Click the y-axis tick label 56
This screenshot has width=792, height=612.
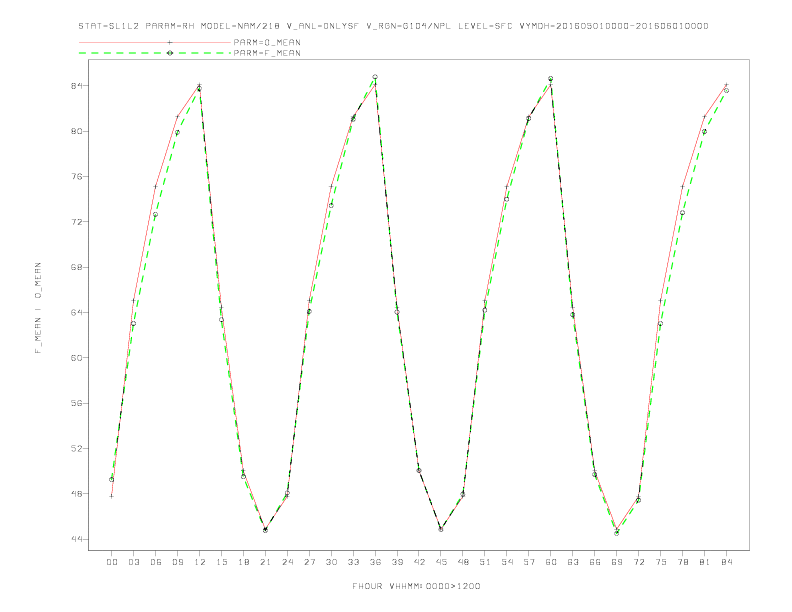point(76,403)
